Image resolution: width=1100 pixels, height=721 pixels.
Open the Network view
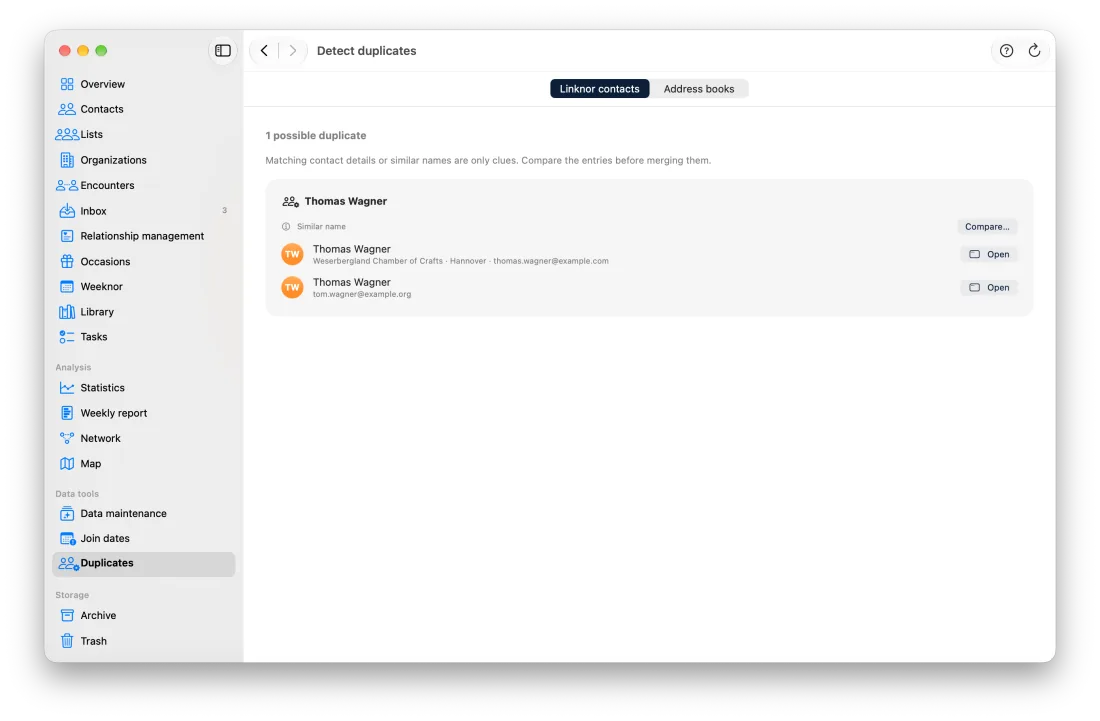click(x=143, y=438)
